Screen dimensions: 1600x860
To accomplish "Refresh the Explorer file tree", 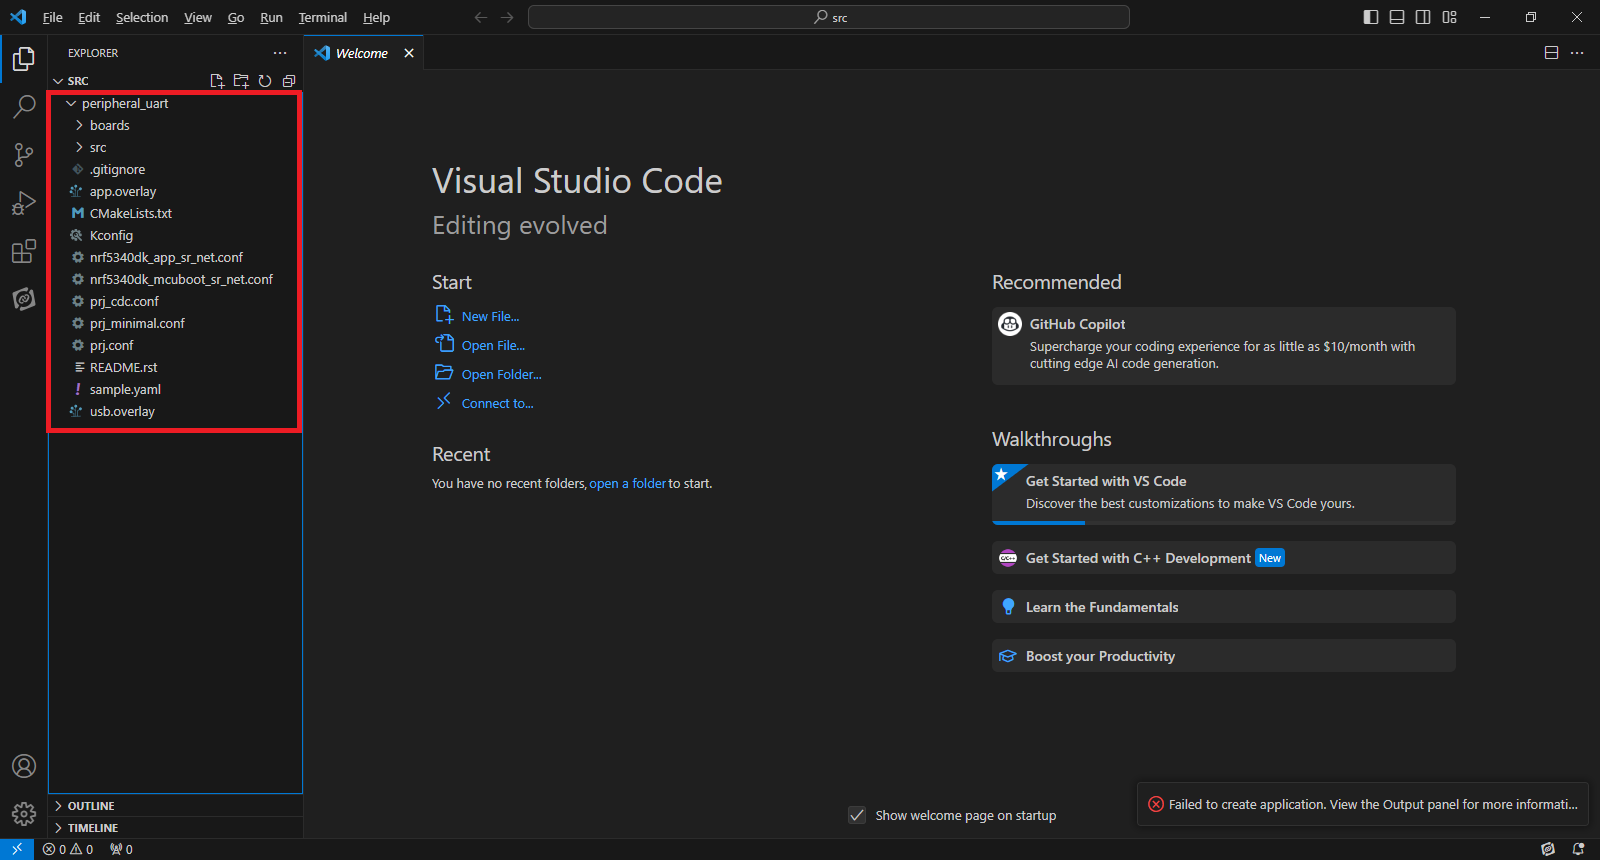I will (x=265, y=81).
